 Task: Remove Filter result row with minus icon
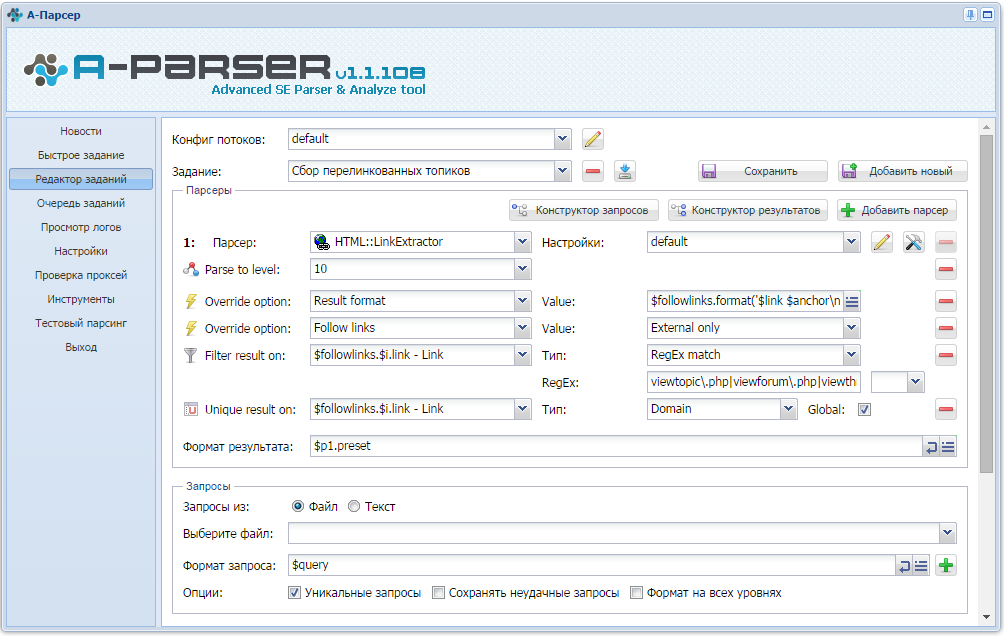946,355
